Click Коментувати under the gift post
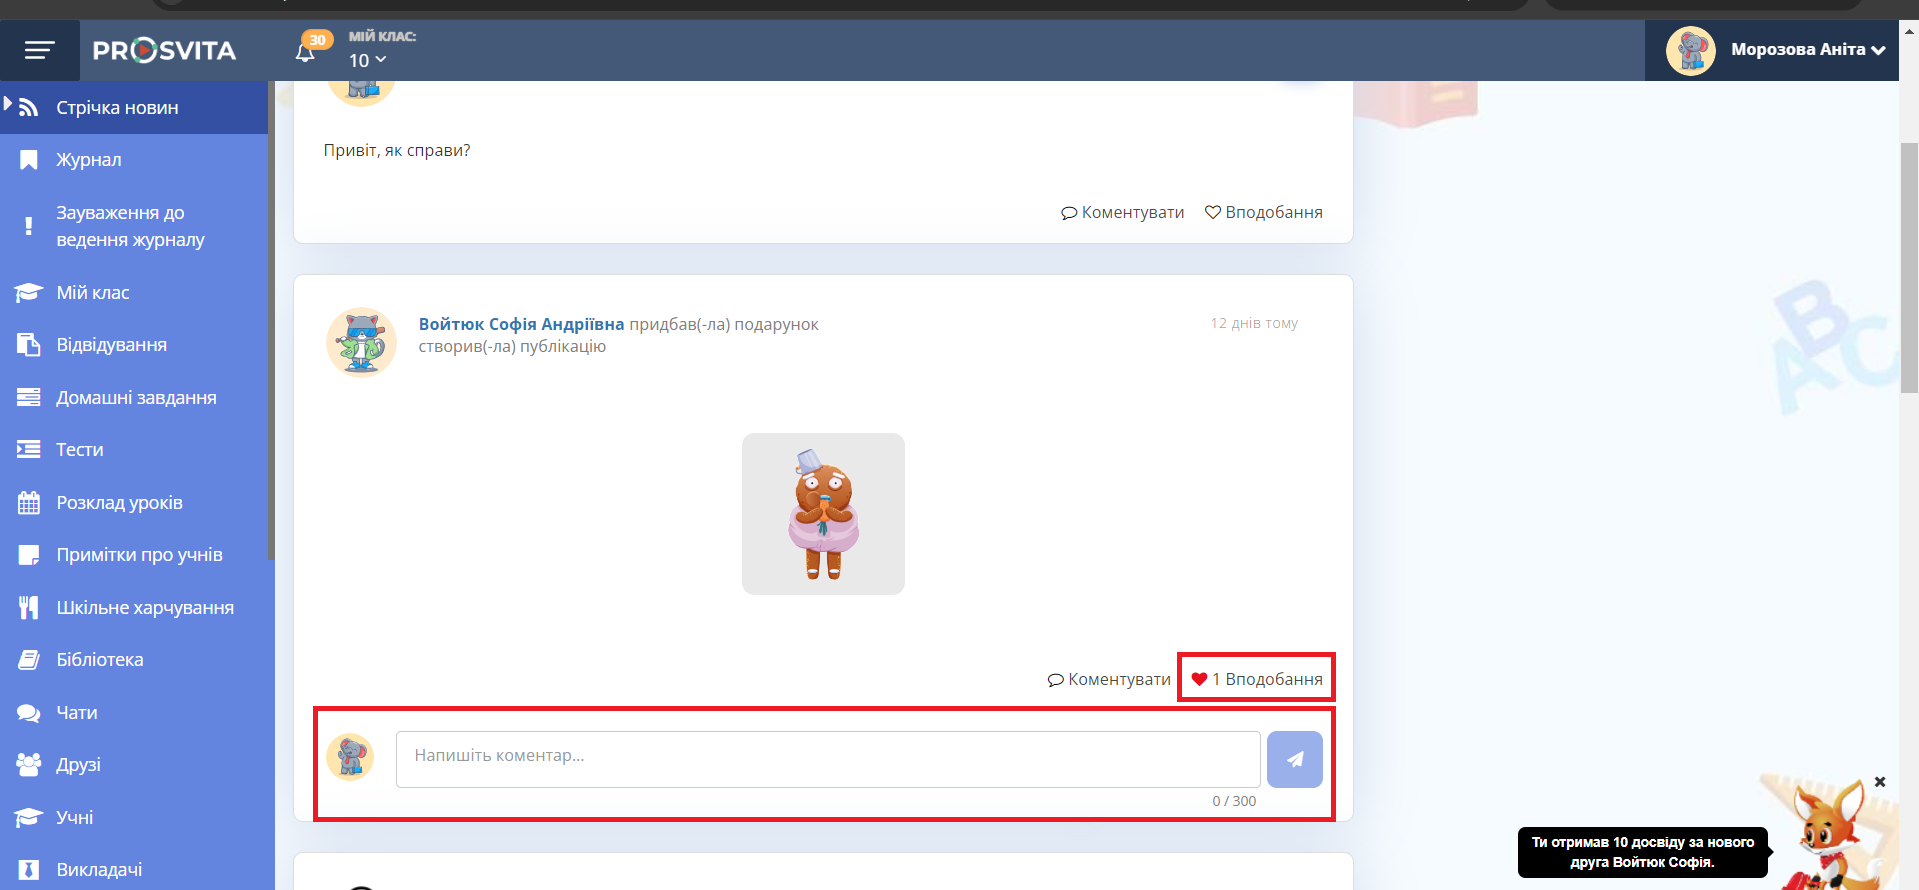1919x890 pixels. [1109, 679]
